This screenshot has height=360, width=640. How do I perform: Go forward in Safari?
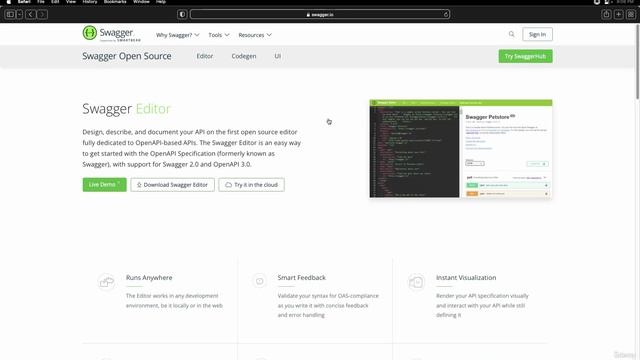pos(42,15)
